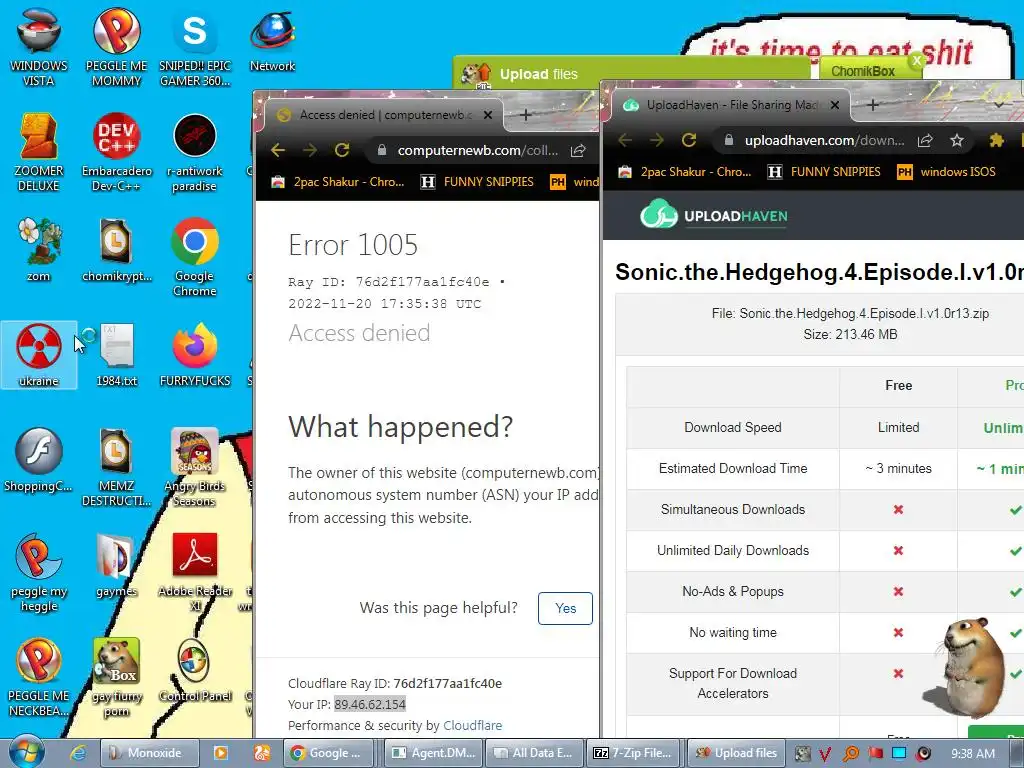Select the Skype SNIPED!! EPIC GAMER icon
The width and height of the screenshot is (1024, 768).
click(195, 47)
